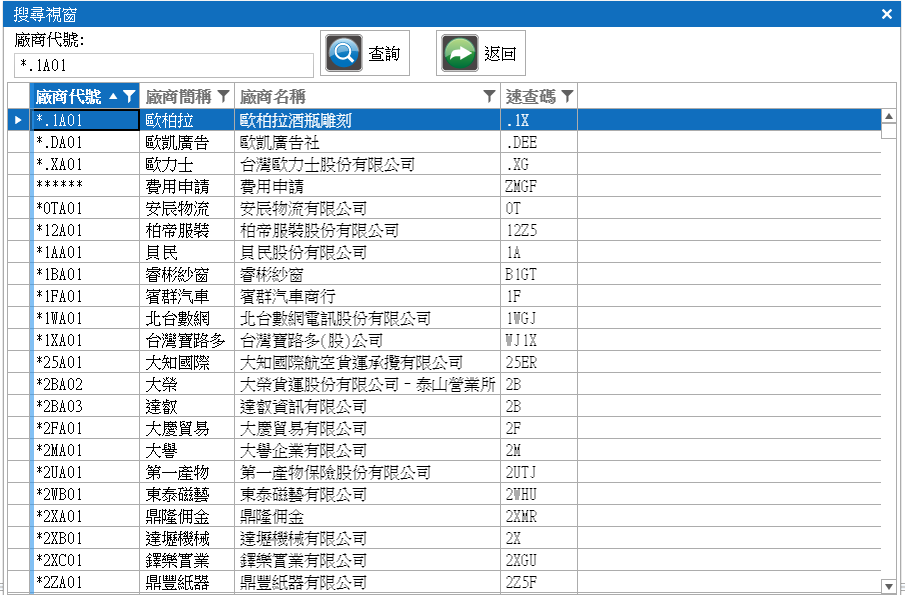Sort by 速查碼 column header

point(530,96)
